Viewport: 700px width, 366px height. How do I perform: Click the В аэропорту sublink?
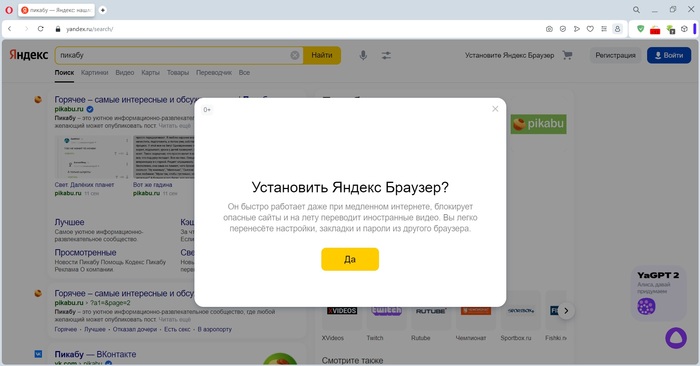[x=215, y=329]
